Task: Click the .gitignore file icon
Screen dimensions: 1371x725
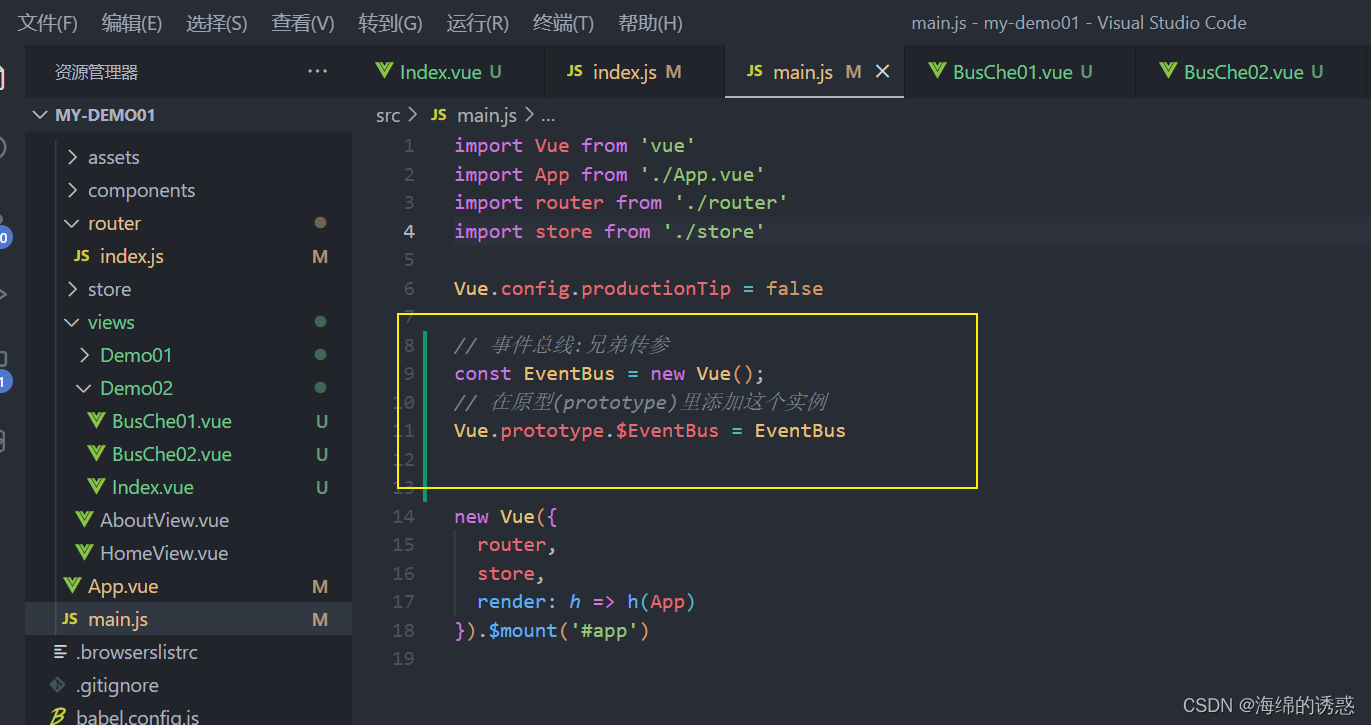Action: [x=59, y=685]
